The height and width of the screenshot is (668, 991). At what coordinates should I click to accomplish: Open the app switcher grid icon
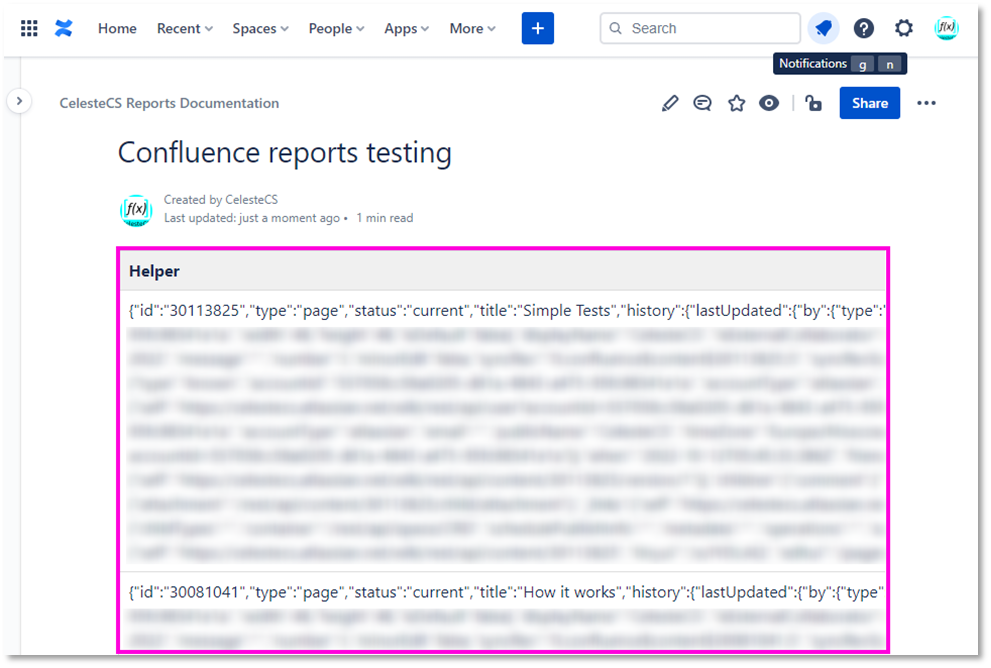point(29,28)
